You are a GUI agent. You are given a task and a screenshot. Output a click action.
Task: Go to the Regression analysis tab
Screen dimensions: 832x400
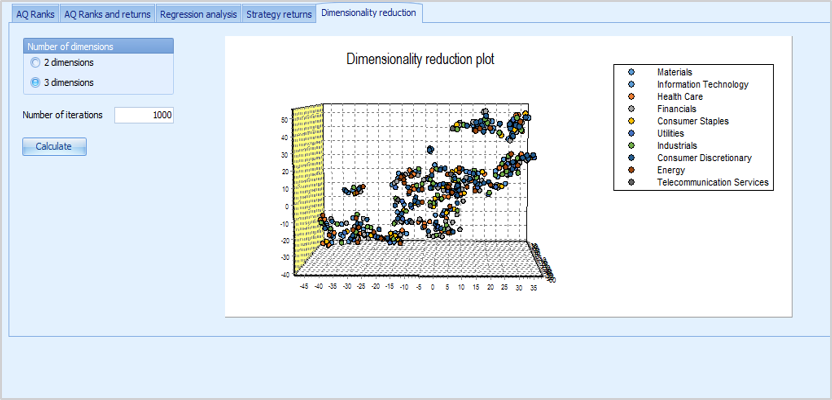[x=199, y=15]
